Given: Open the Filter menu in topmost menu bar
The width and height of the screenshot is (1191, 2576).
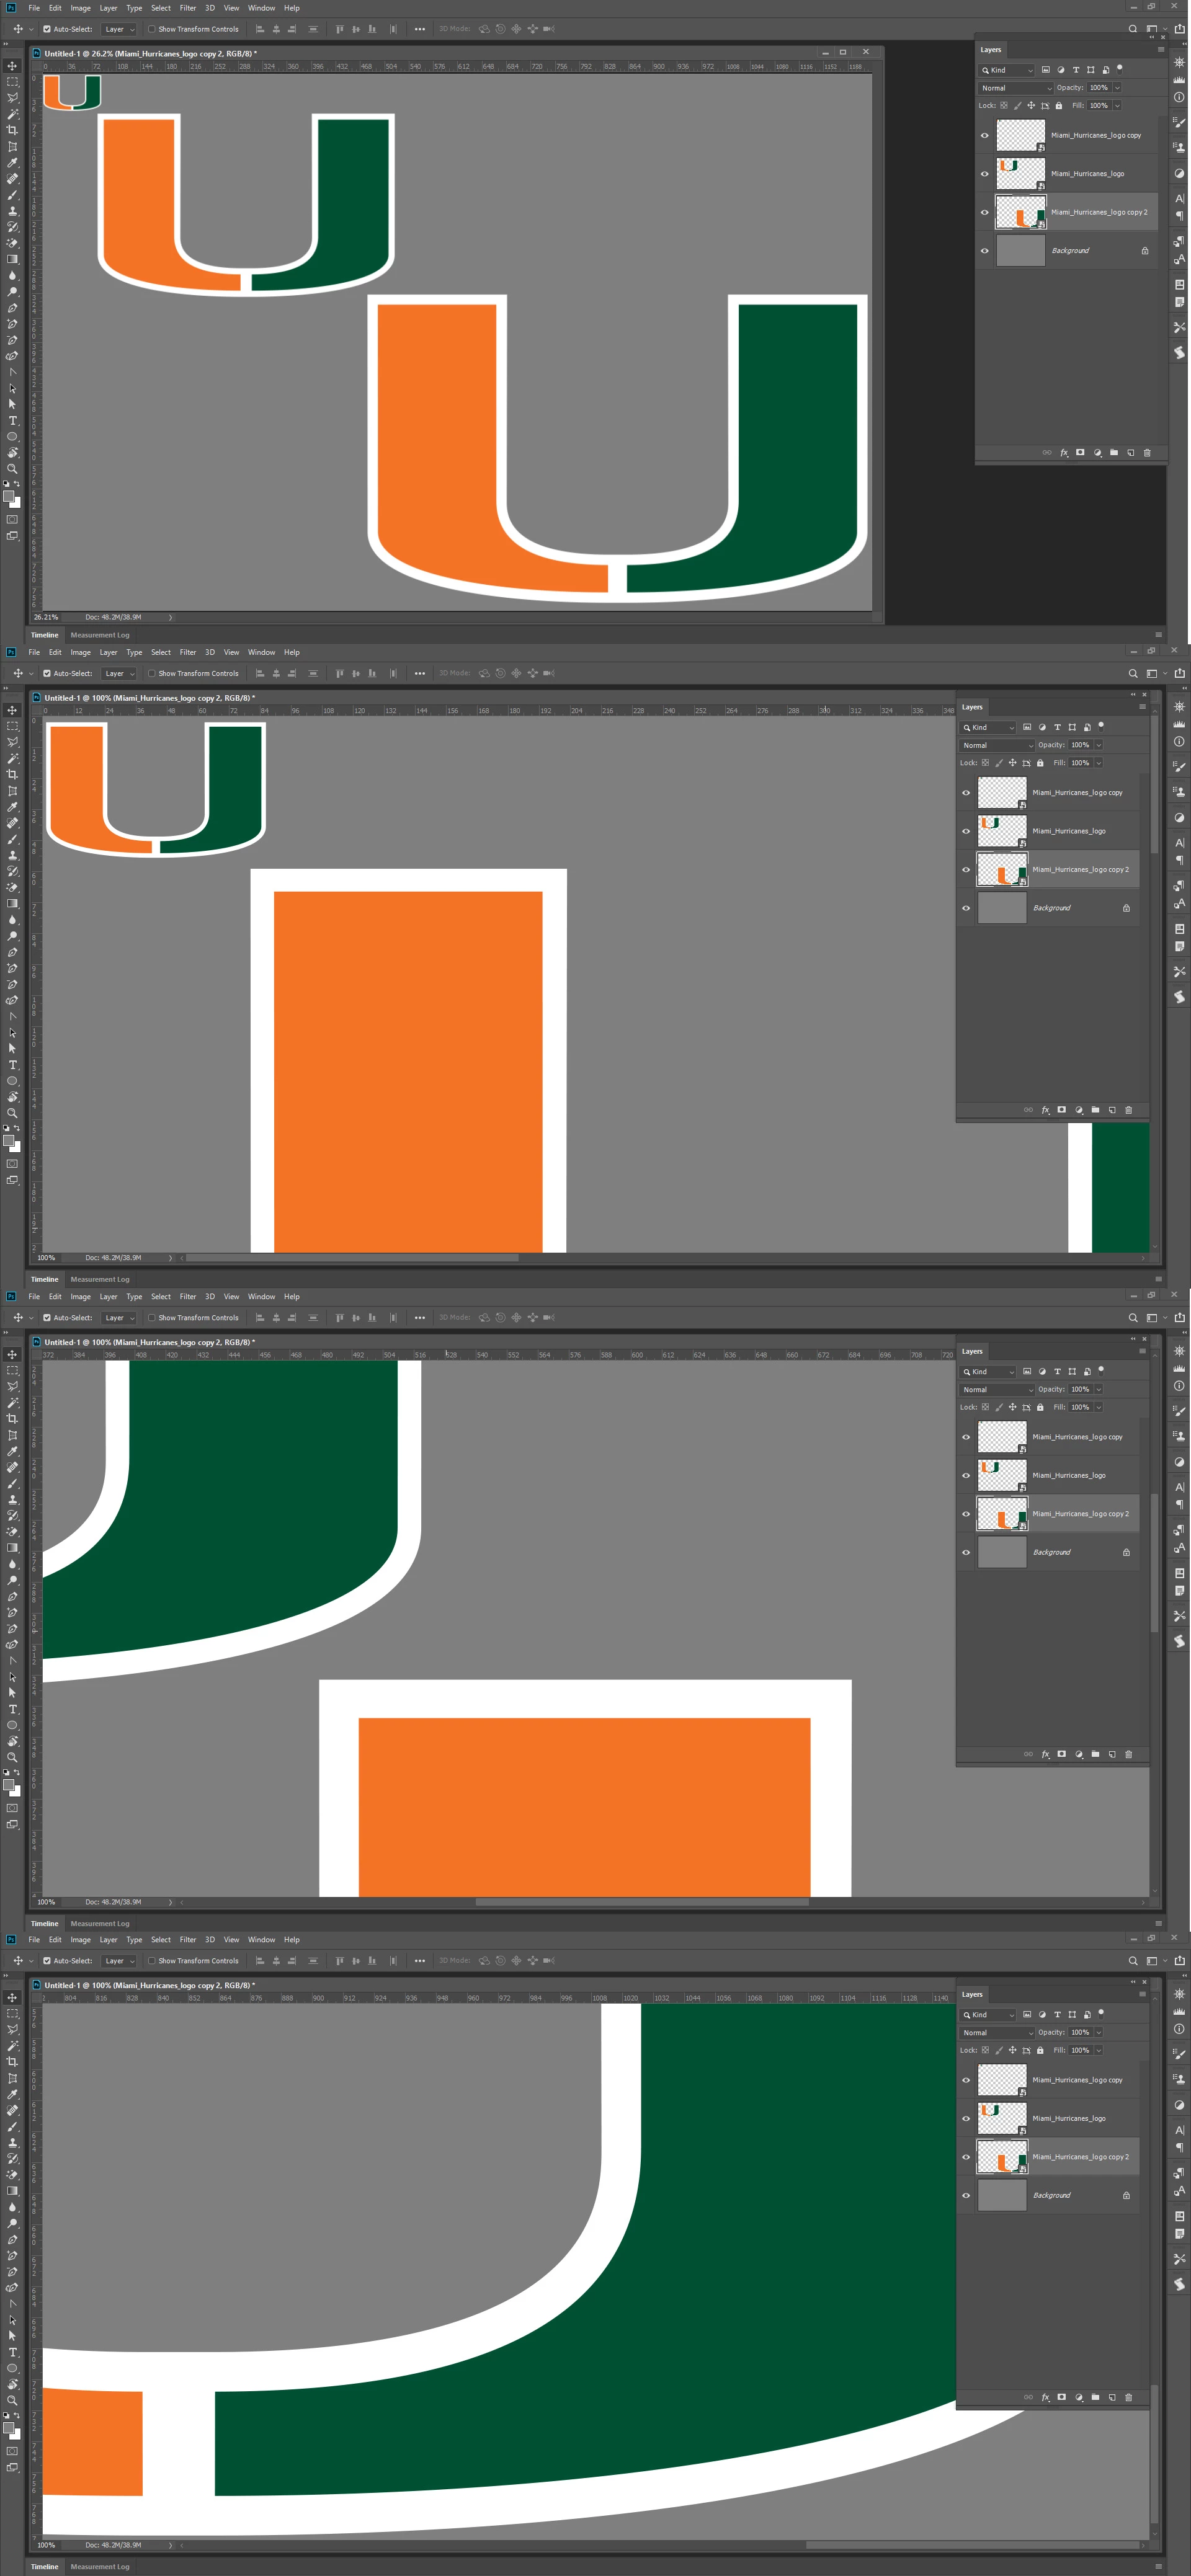Looking at the screenshot, I should click(x=188, y=8).
